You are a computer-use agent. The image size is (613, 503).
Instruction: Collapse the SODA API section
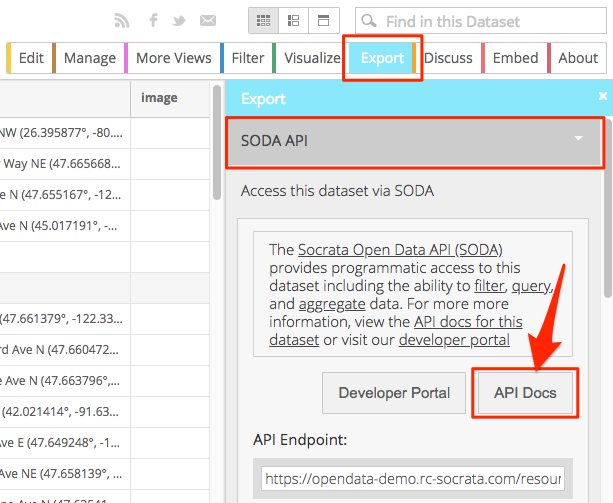click(414, 141)
